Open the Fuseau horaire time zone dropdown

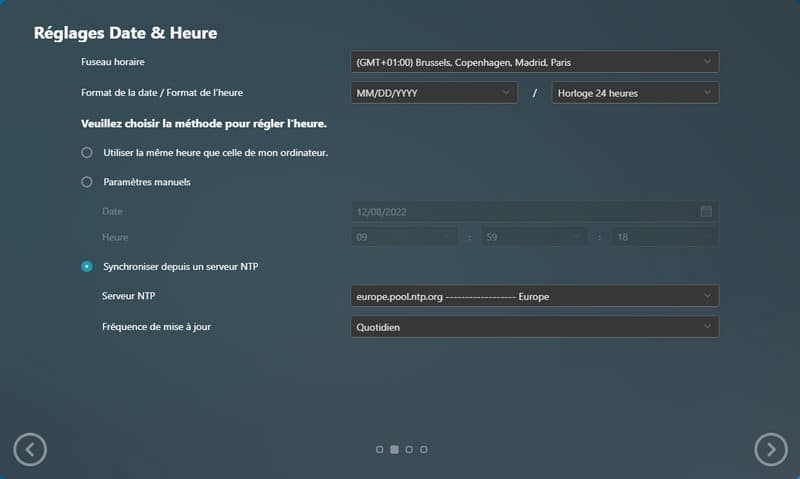pyautogui.click(x=534, y=62)
